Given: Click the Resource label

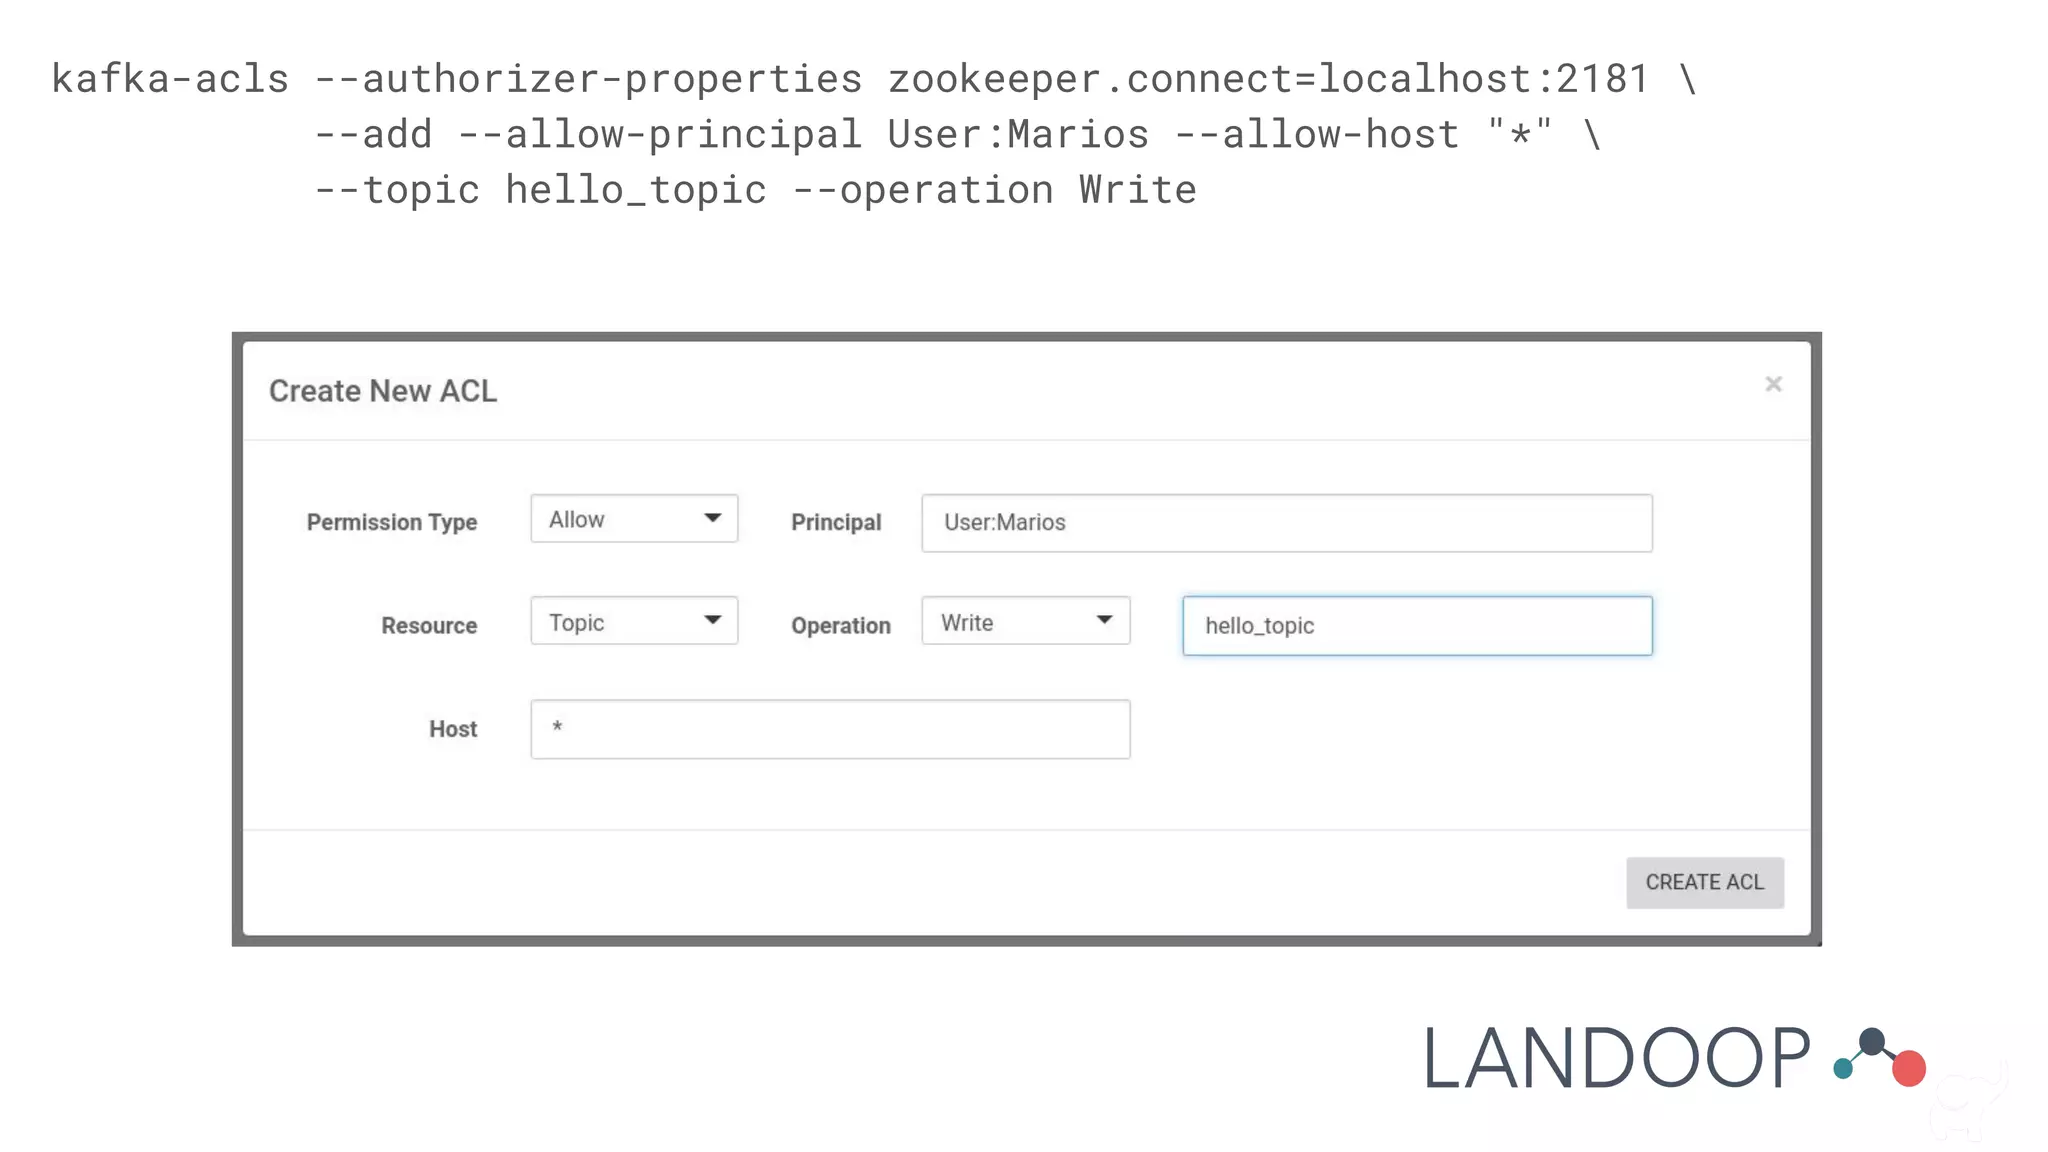Looking at the screenshot, I should 429,626.
